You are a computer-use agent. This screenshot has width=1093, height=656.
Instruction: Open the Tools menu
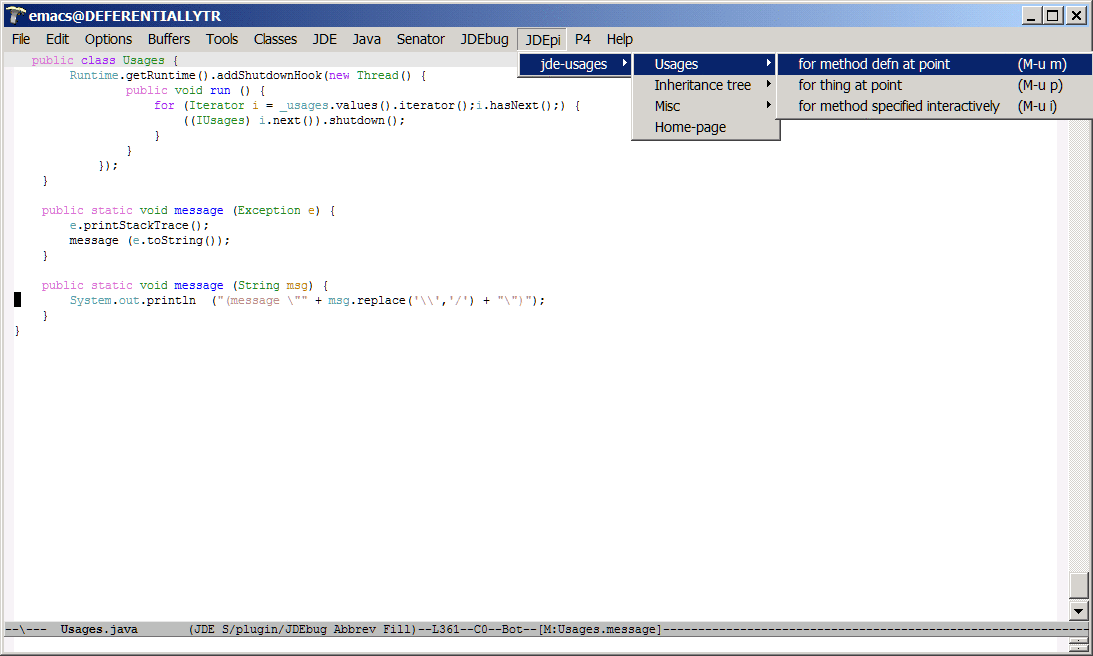click(x=222, y=39)
